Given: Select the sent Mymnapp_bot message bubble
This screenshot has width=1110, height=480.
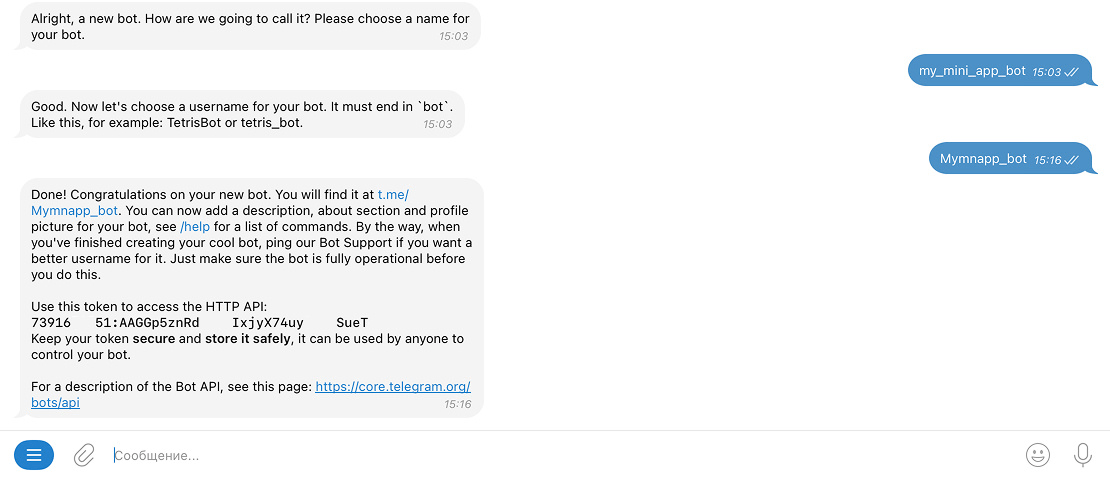Looking at the screenshot, I should 983,159.
